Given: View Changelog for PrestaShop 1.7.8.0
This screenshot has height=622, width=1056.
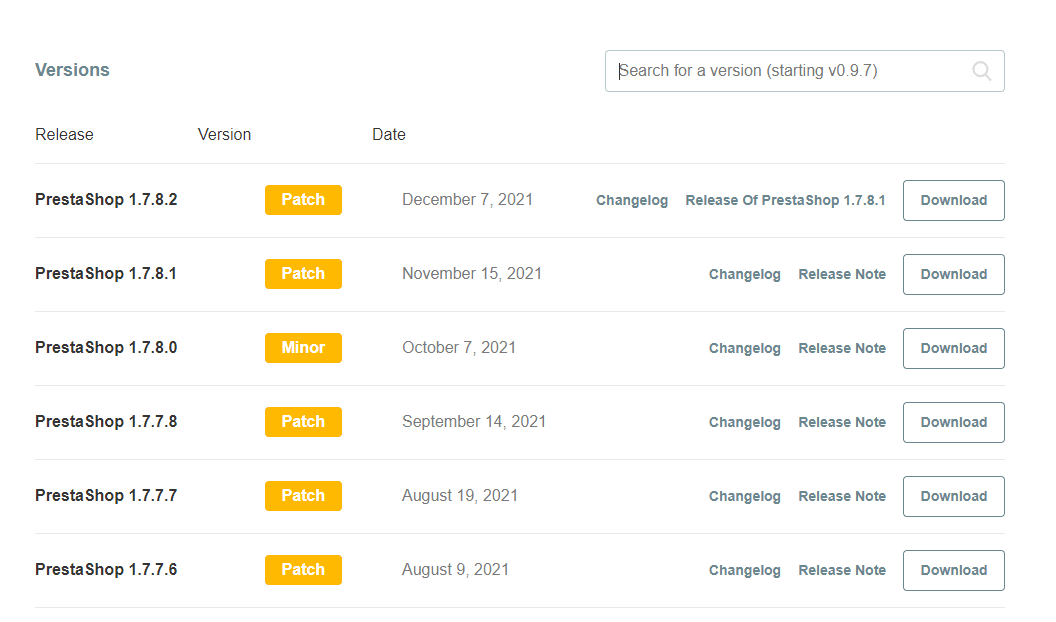Looking at the screenshot, I should coord(745,348).
